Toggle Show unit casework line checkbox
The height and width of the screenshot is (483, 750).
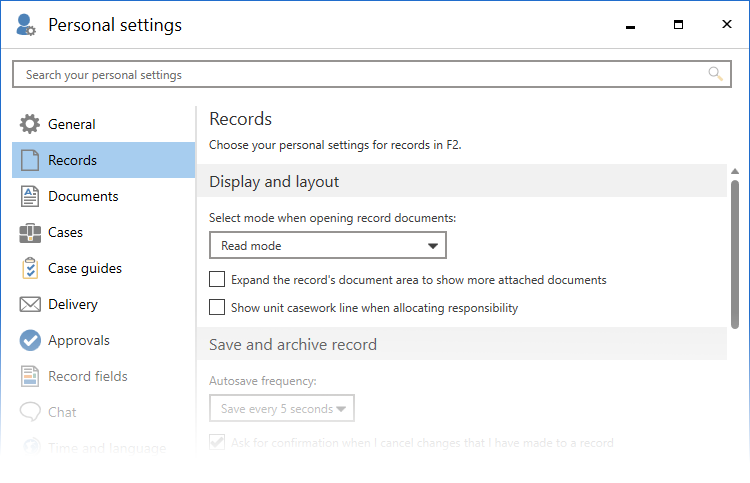[x=217, y=308]
